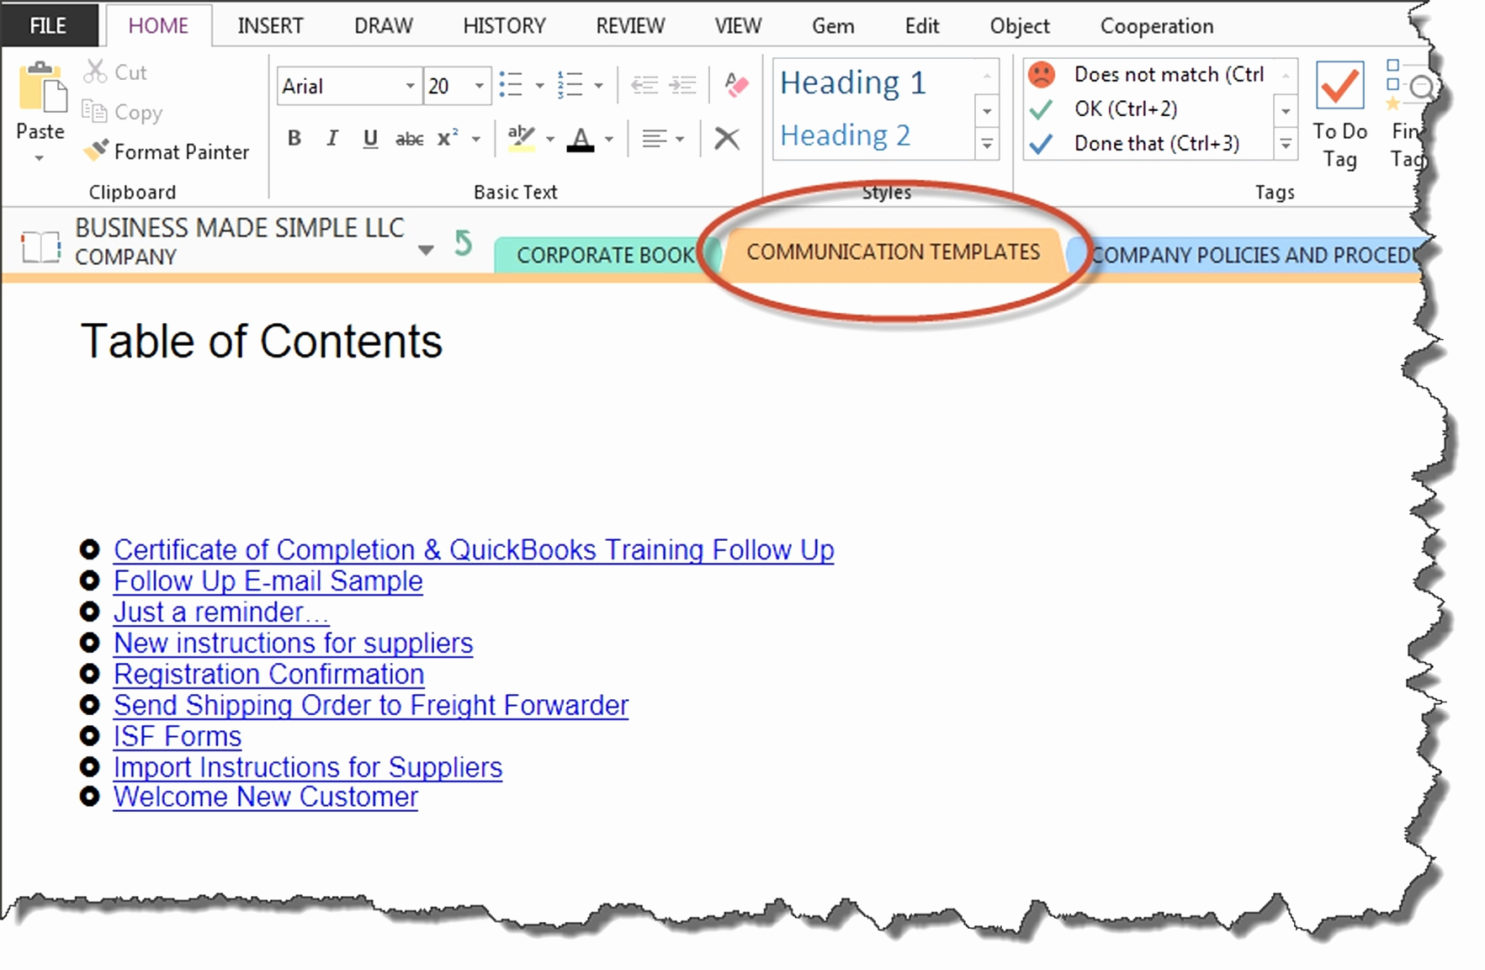Image resolution: width=1485 pixels, height=970 pixels.
Task: Open the Font Size dropdown
Action: pos(479,86)
